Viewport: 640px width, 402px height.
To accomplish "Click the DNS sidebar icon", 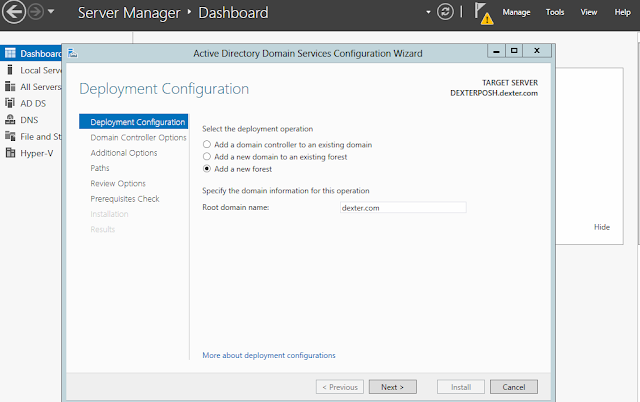I will coord(10,120).
